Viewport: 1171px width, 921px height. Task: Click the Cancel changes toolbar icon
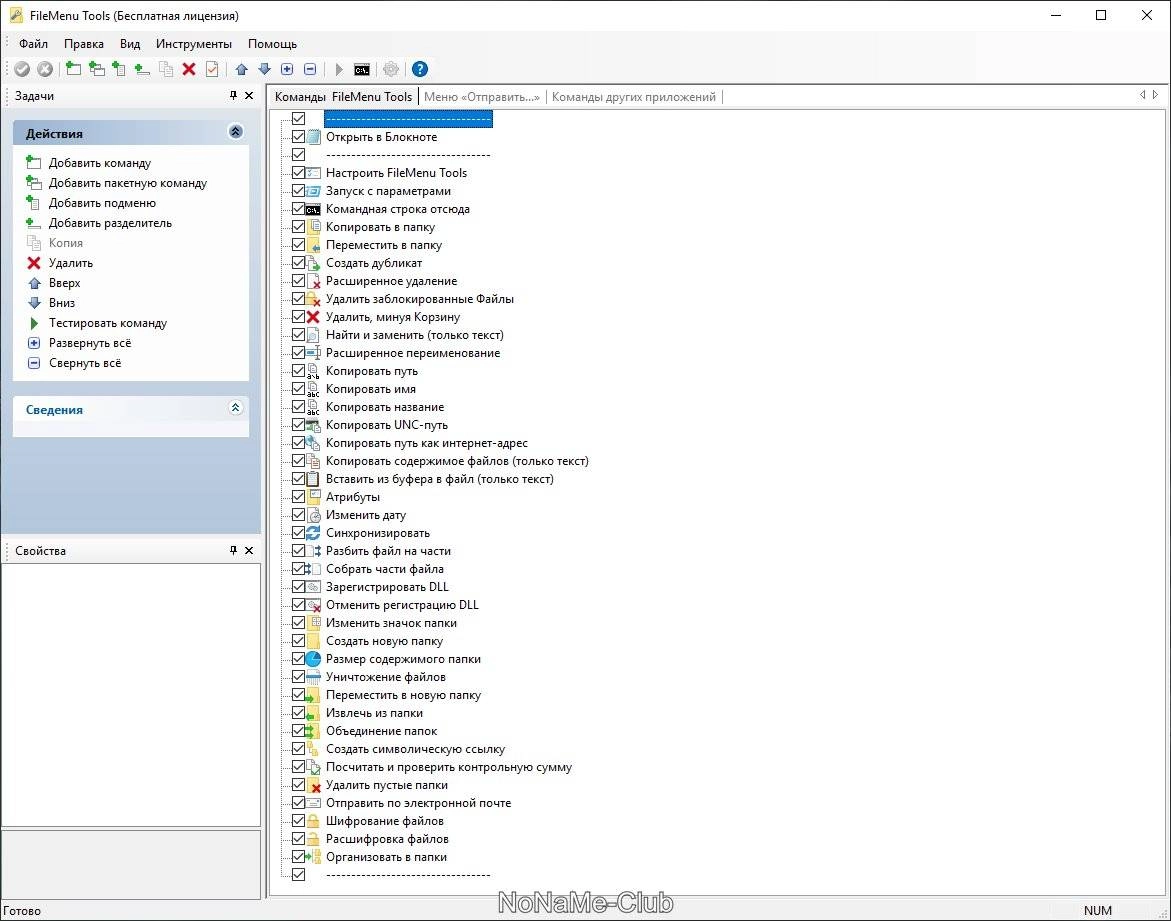45,69
